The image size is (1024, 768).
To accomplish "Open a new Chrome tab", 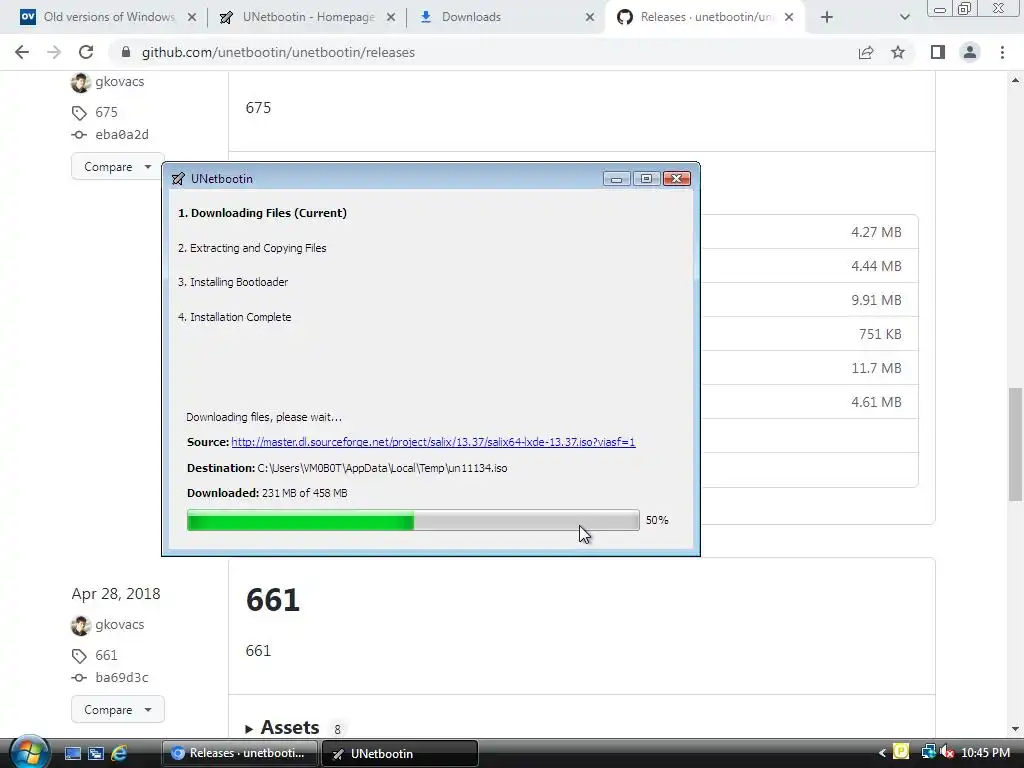I will pos(827,17).
